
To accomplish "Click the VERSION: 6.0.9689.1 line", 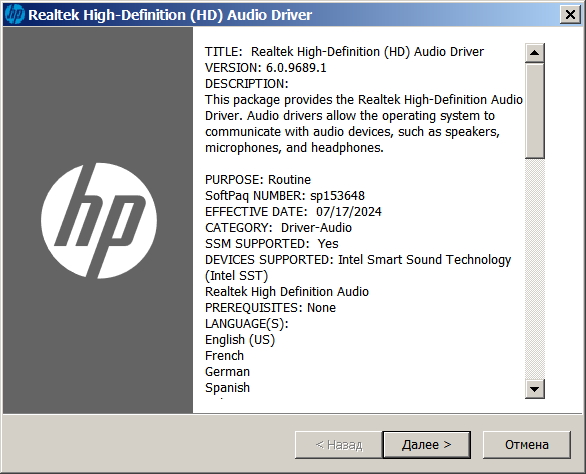I will click(266, 68).
